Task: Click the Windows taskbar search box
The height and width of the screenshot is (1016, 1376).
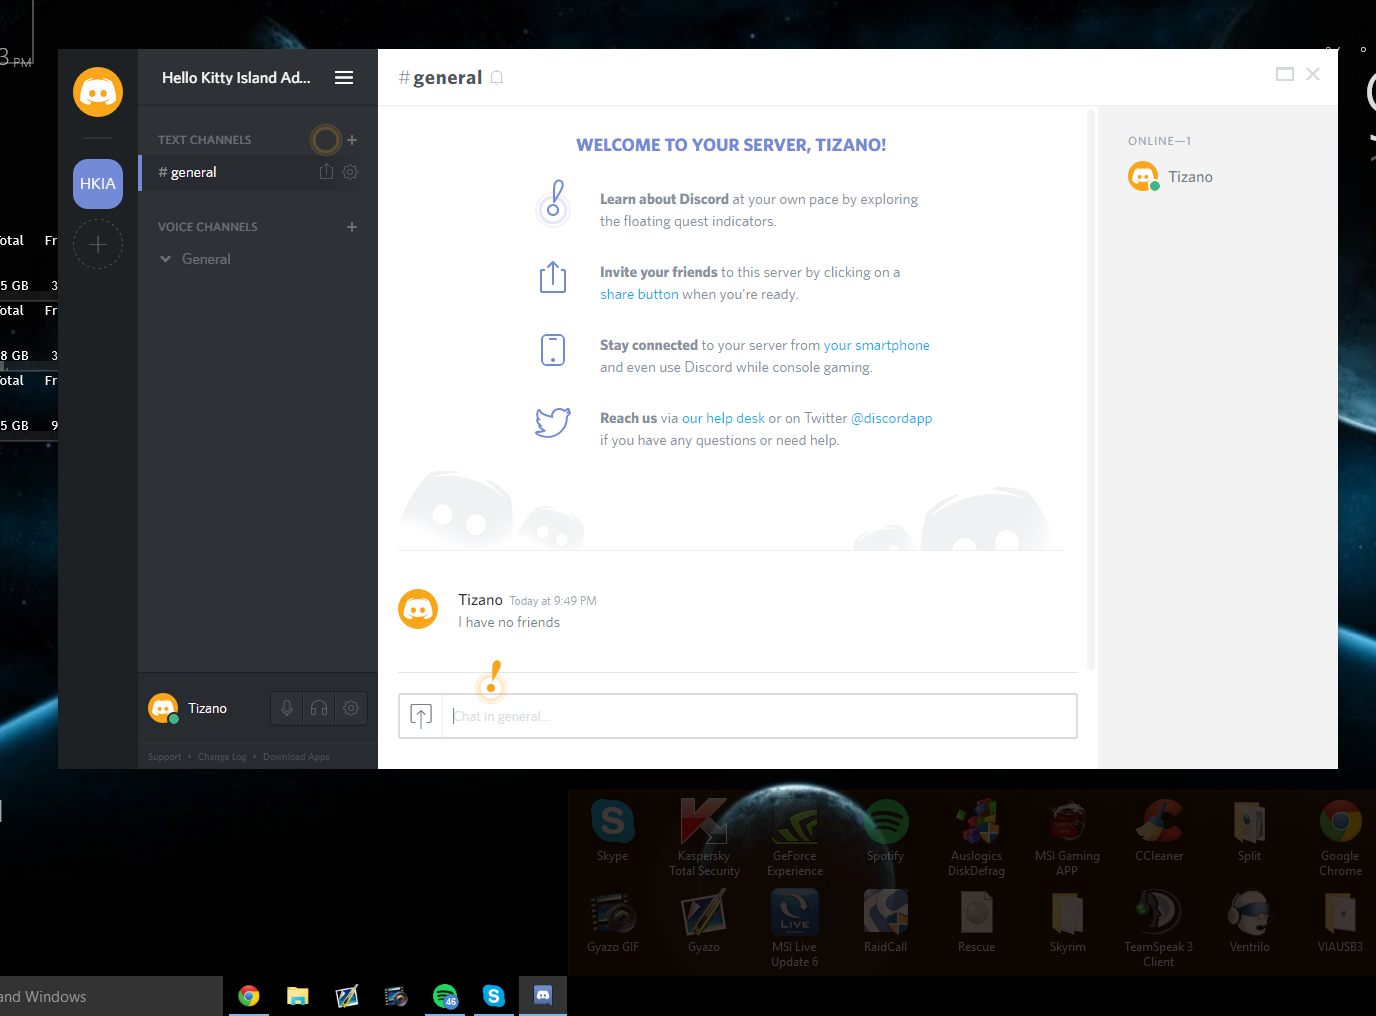Action: pos(111,996)
